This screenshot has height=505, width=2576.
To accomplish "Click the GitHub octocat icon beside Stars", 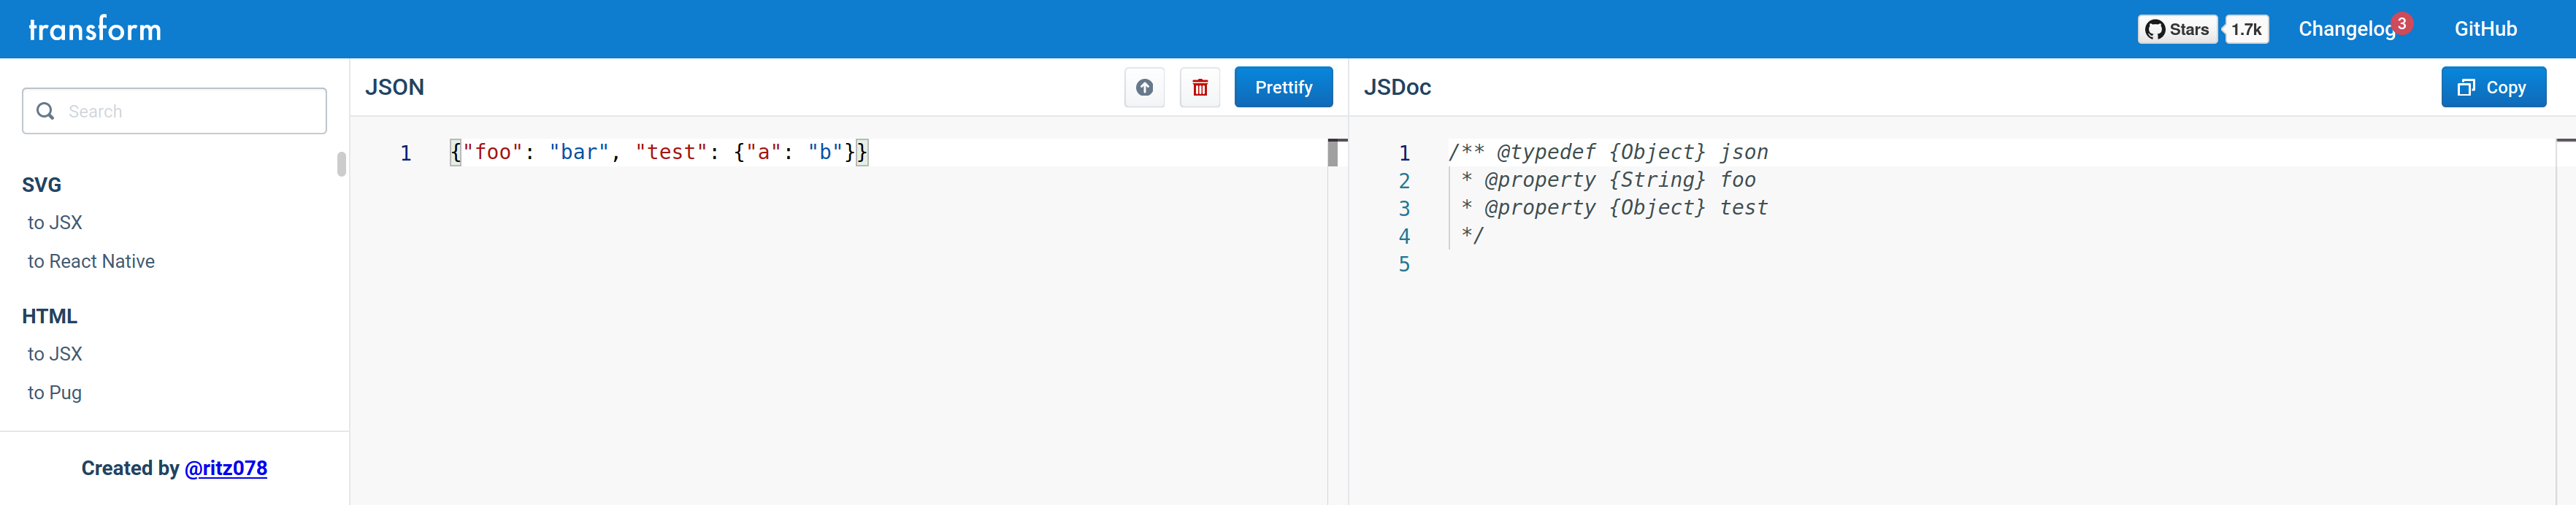I will [2155, 29].
